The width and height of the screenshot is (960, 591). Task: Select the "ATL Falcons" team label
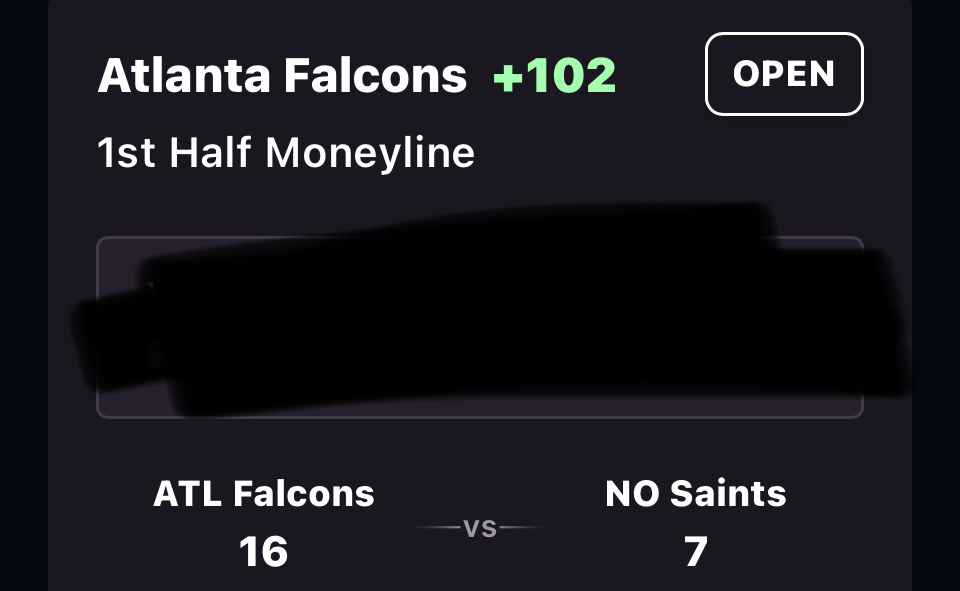[x=264, y=494]
